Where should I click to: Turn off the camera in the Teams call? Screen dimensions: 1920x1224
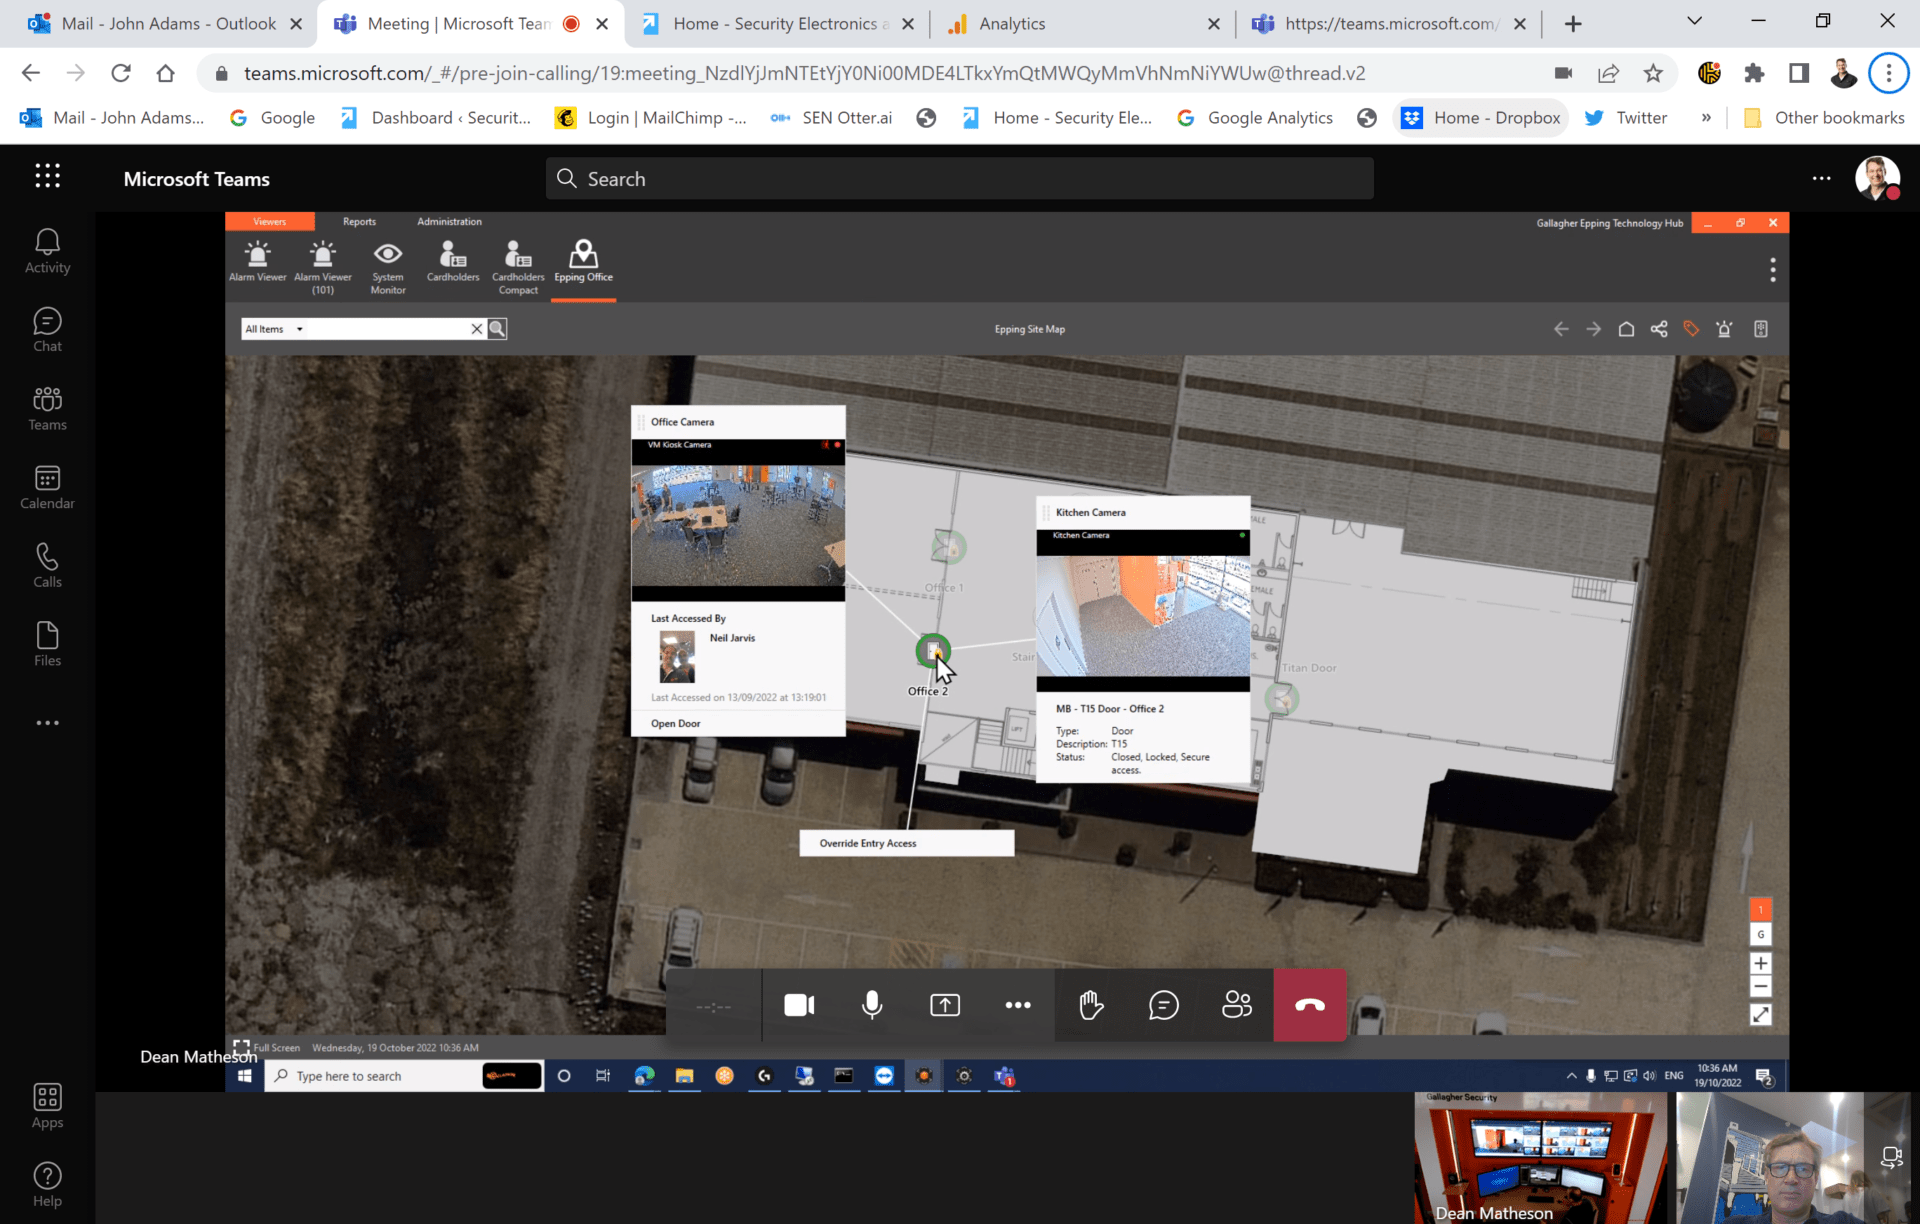[798, 1005]
